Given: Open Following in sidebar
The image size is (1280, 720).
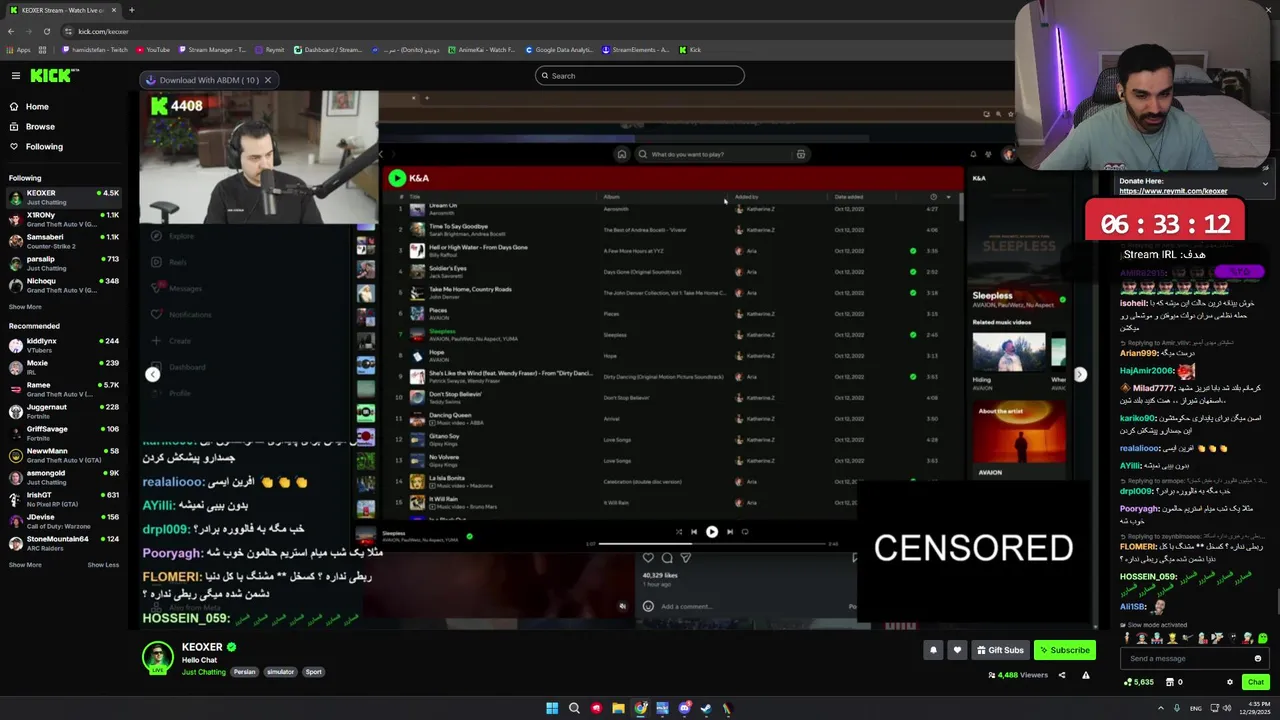Looking at the screenshot, I should pos(44,146).
